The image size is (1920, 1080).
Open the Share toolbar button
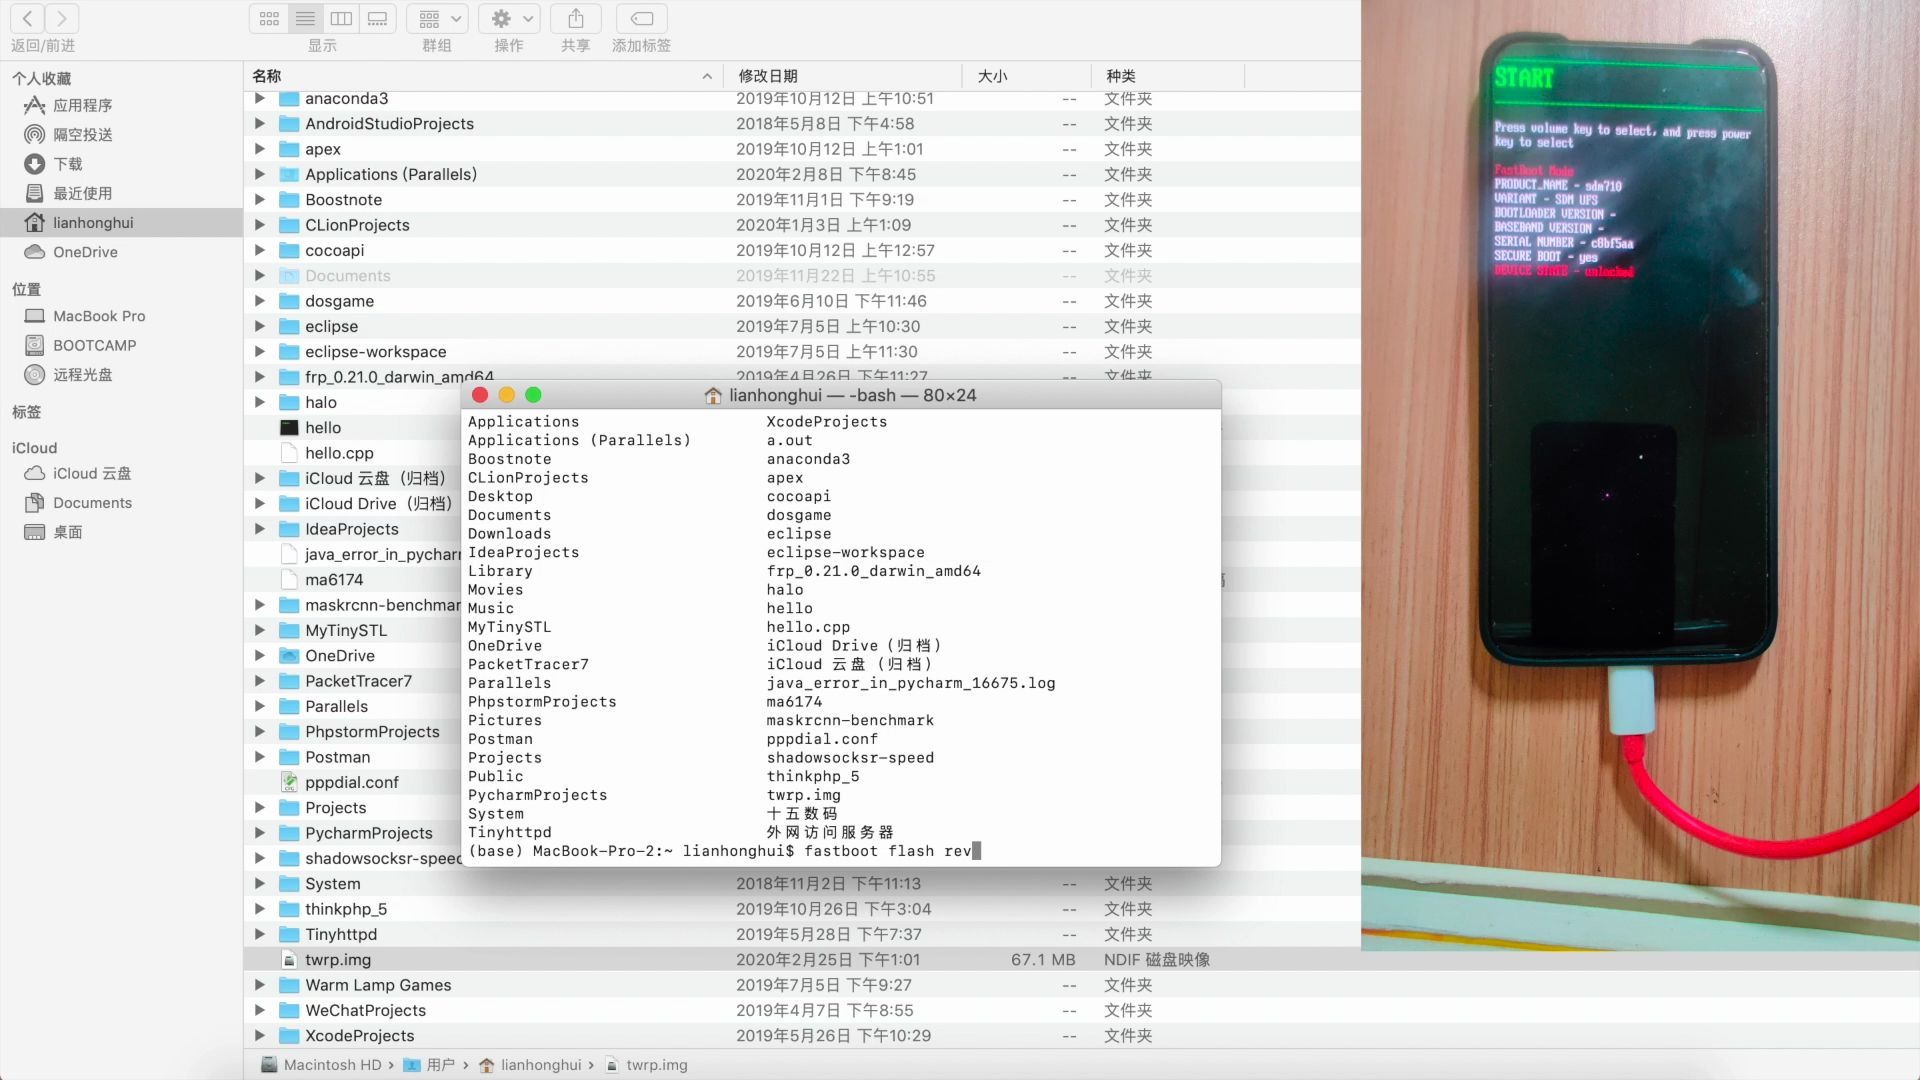(575, 18)
